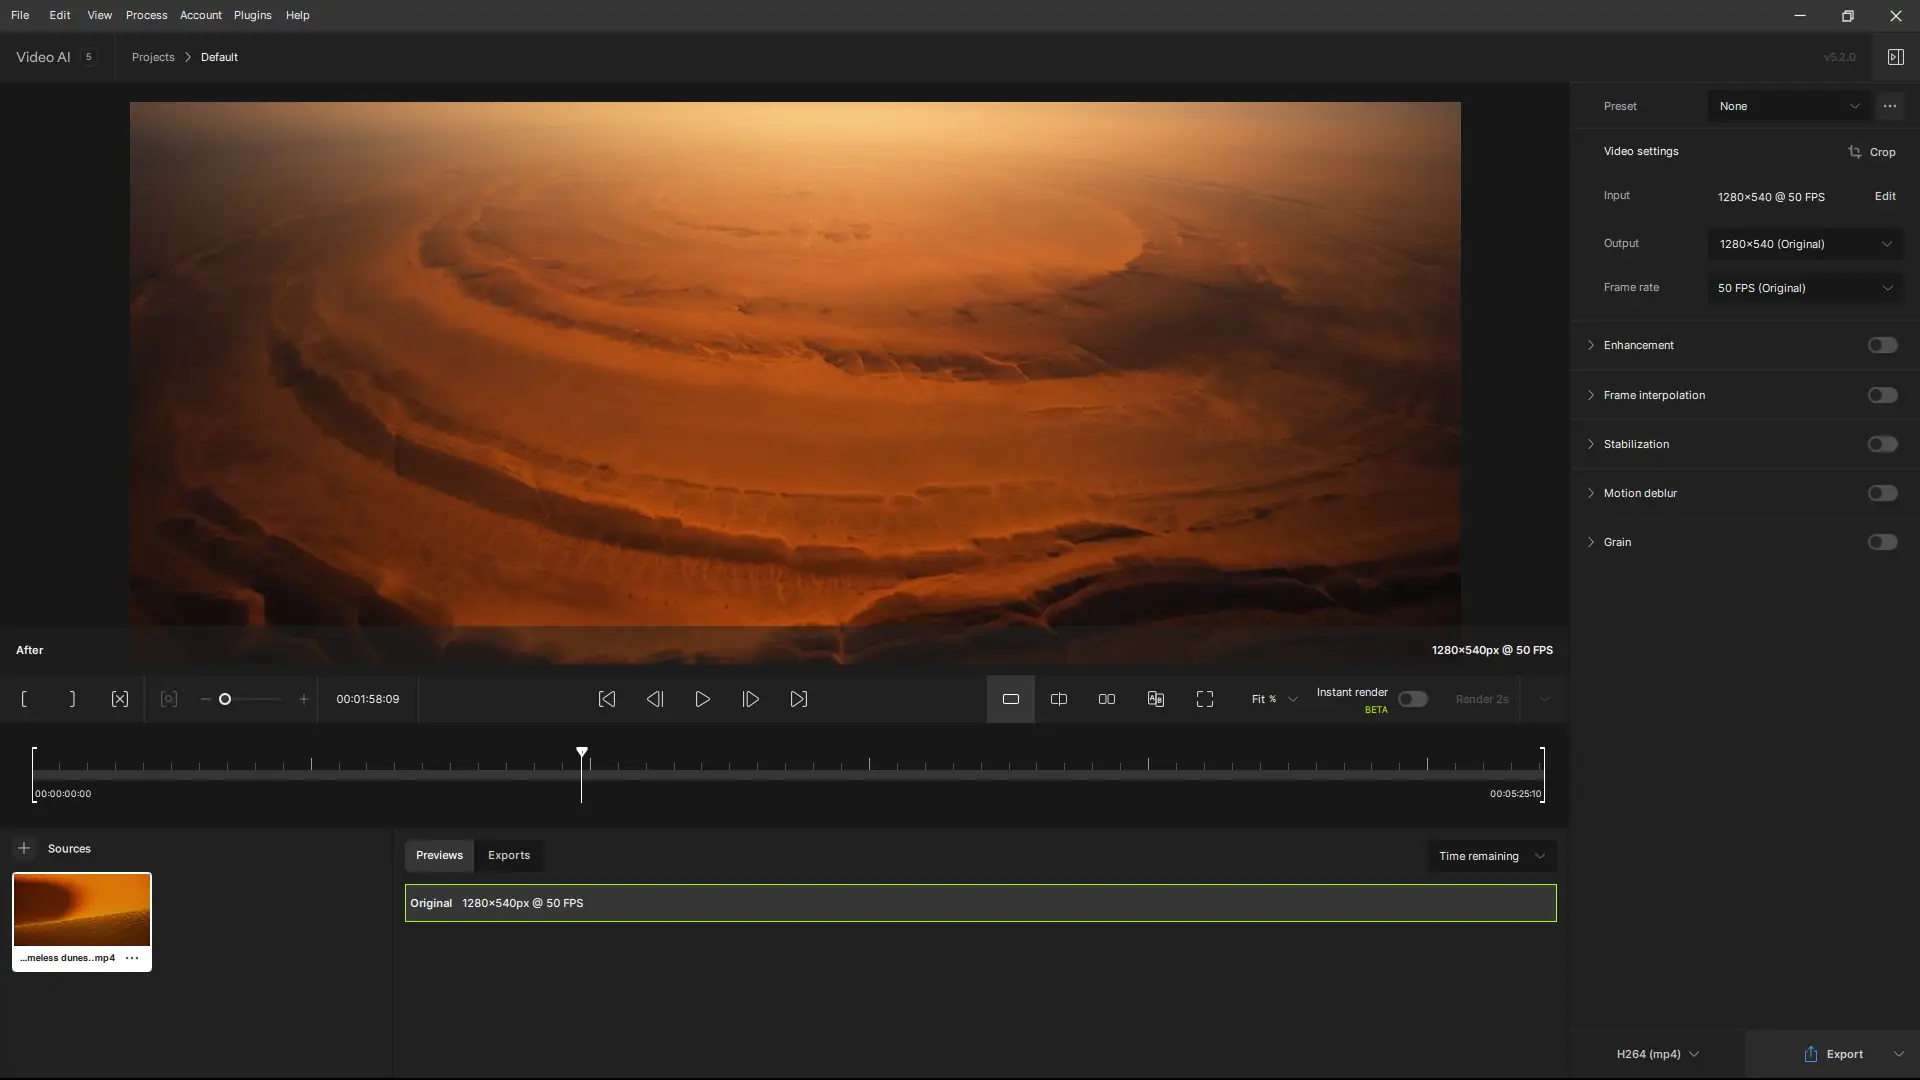Switch to split view comparison icon
1920x1080 pixels.
(x=1059, y=699)
